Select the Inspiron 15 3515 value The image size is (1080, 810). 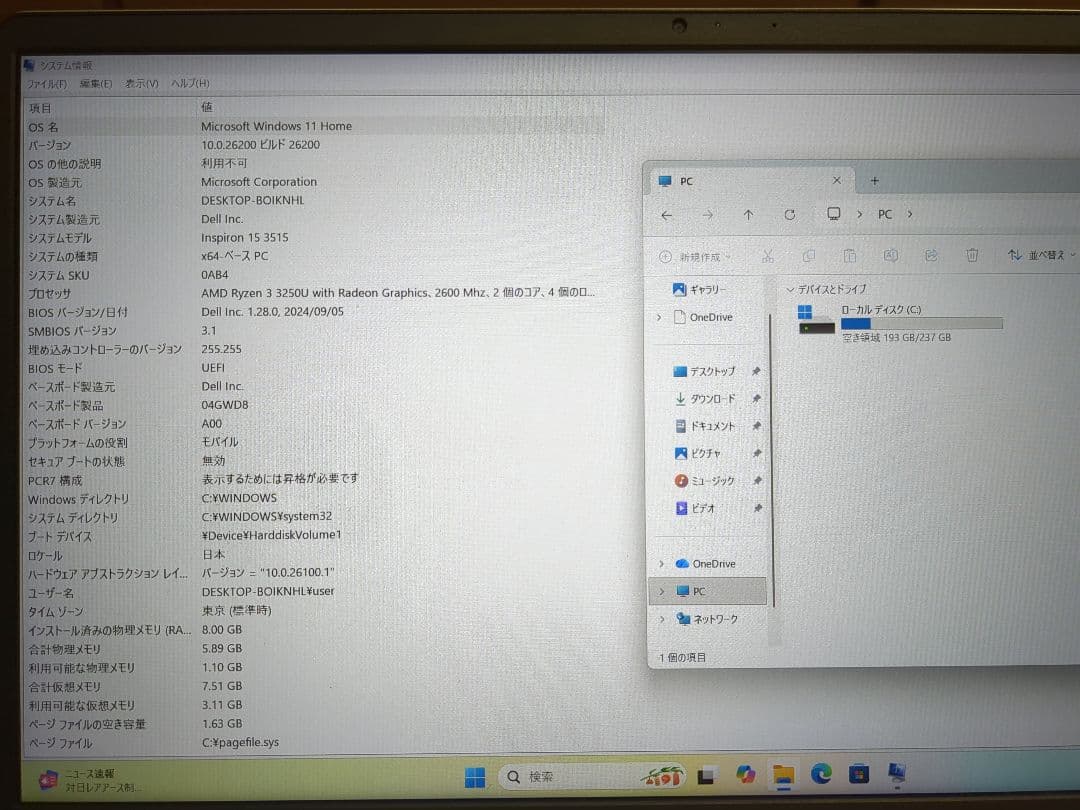[245, 238]
